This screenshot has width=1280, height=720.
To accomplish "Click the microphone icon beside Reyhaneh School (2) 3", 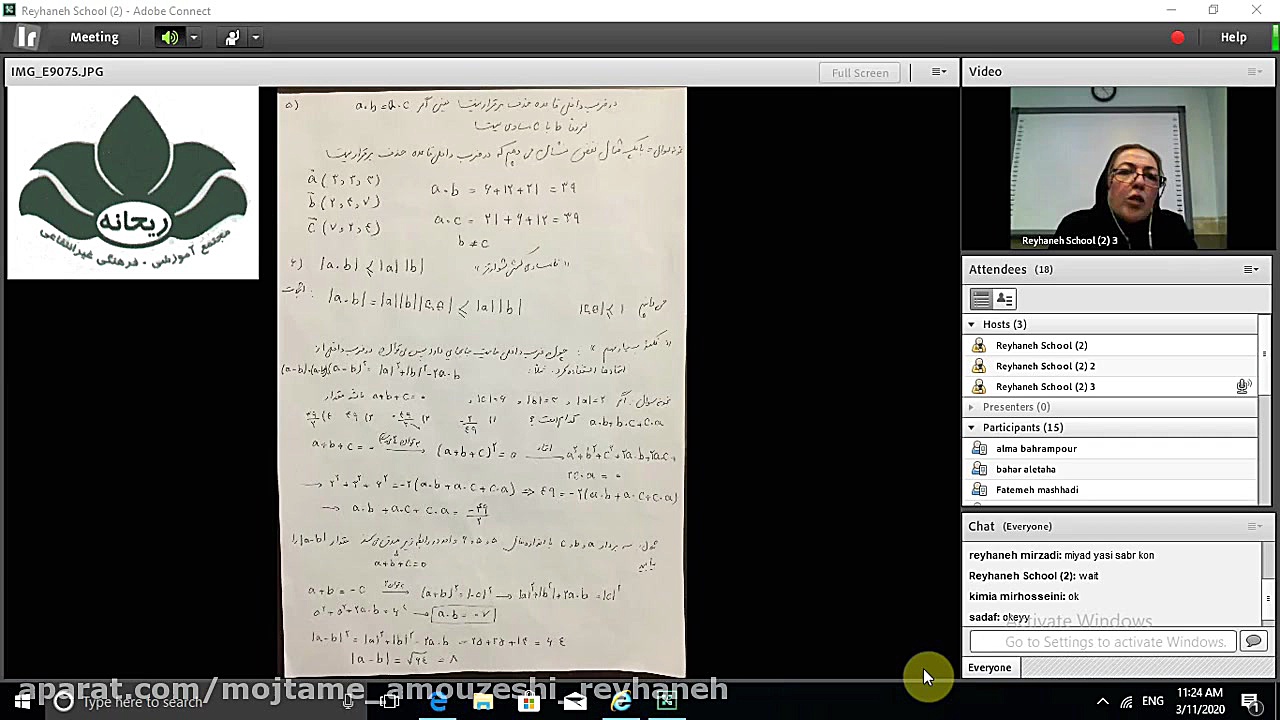I will (1243, 385).
